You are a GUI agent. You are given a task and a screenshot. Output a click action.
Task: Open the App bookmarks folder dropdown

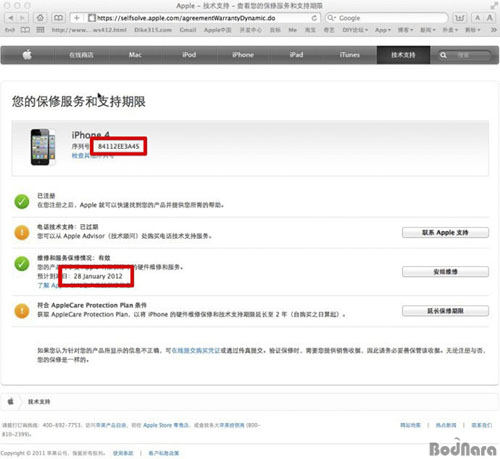383,30
